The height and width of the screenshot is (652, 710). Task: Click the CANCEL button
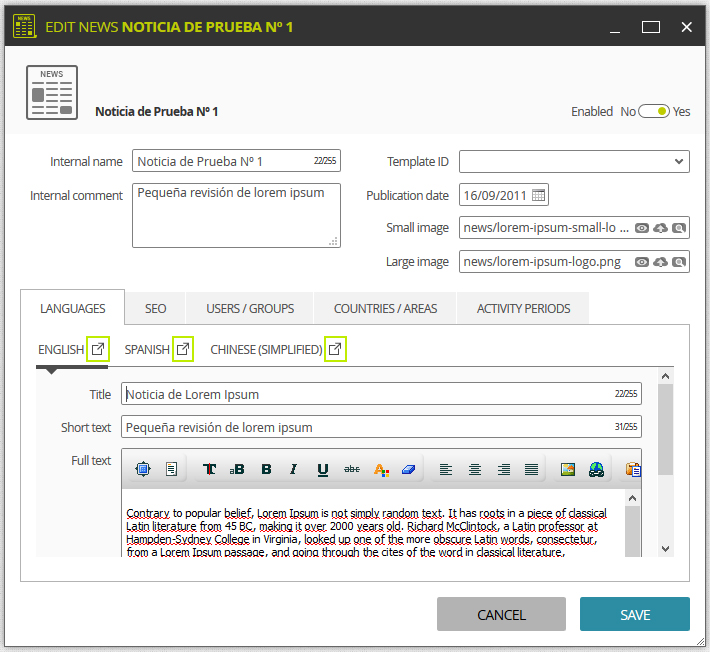501,614
